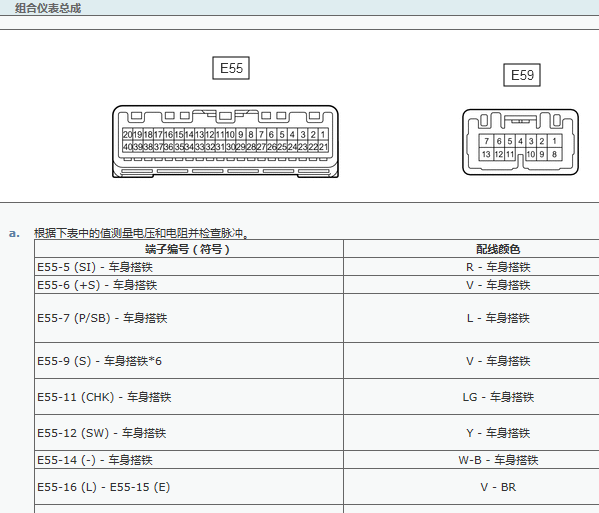Click instruction text 根据下表中的值测量电压和电阻并检查脉冲
Viewport: 599px width, 513px height.
pyautogui.click(x=141, y=233)
